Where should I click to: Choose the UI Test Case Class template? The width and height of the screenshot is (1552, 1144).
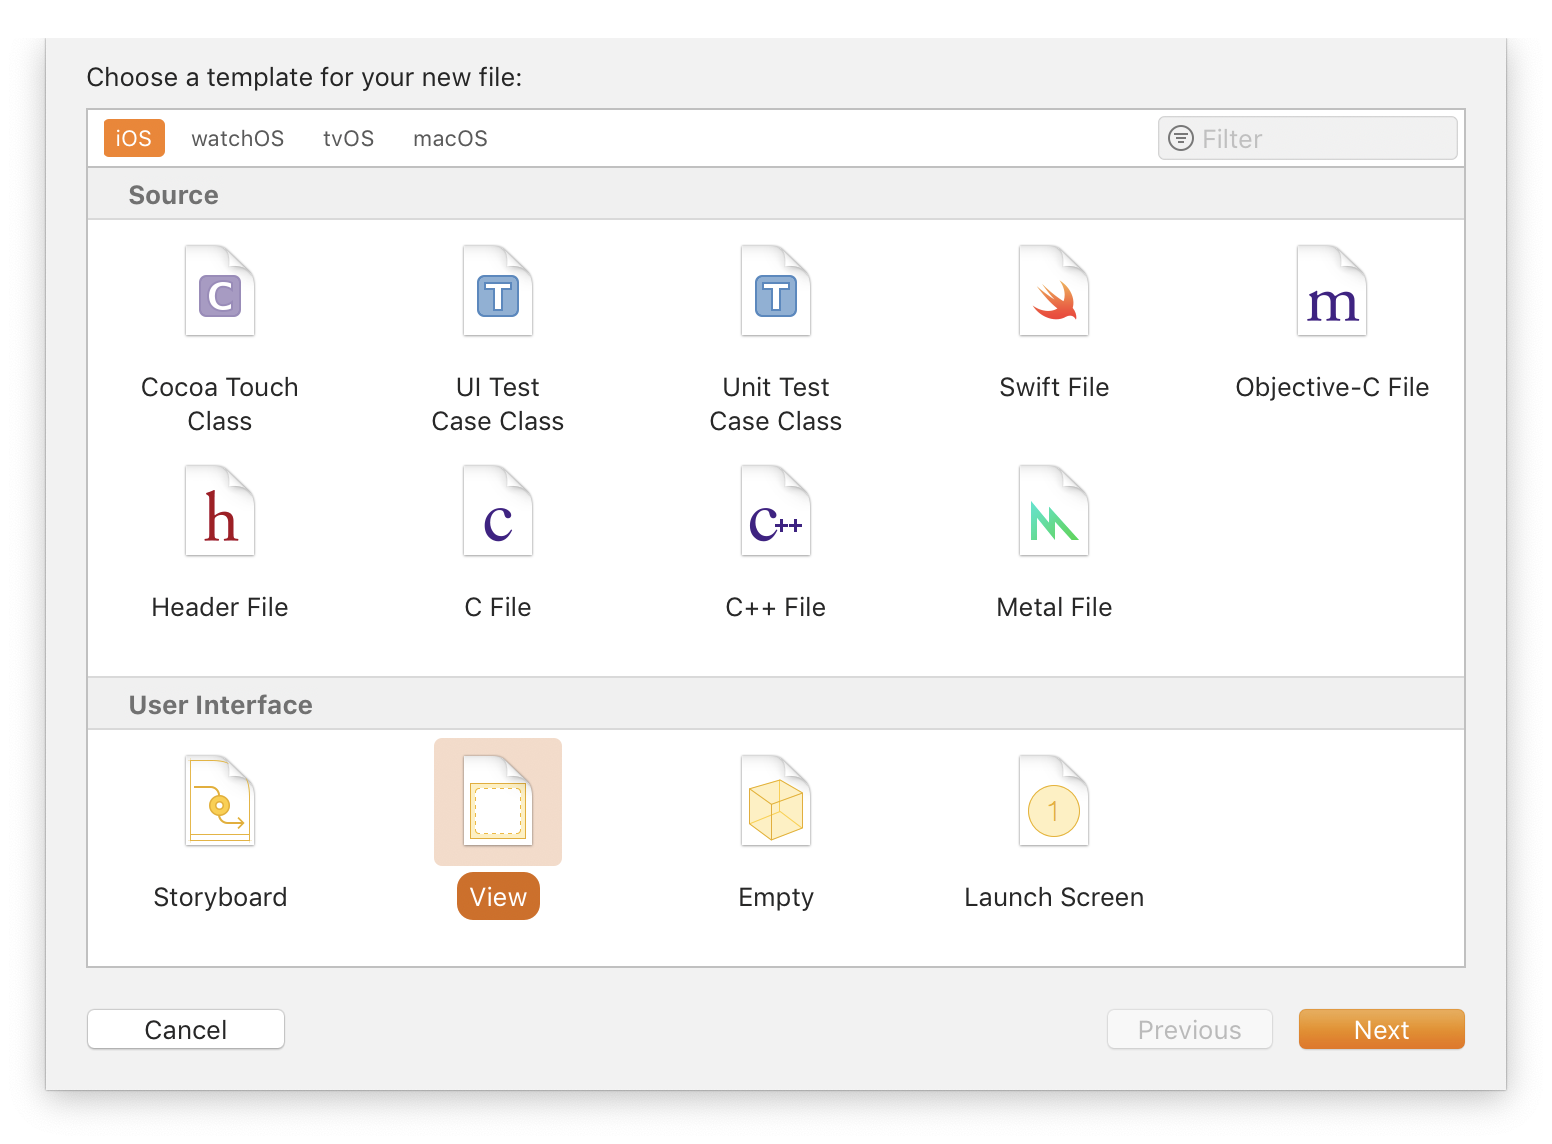click(x=498, y=292)
